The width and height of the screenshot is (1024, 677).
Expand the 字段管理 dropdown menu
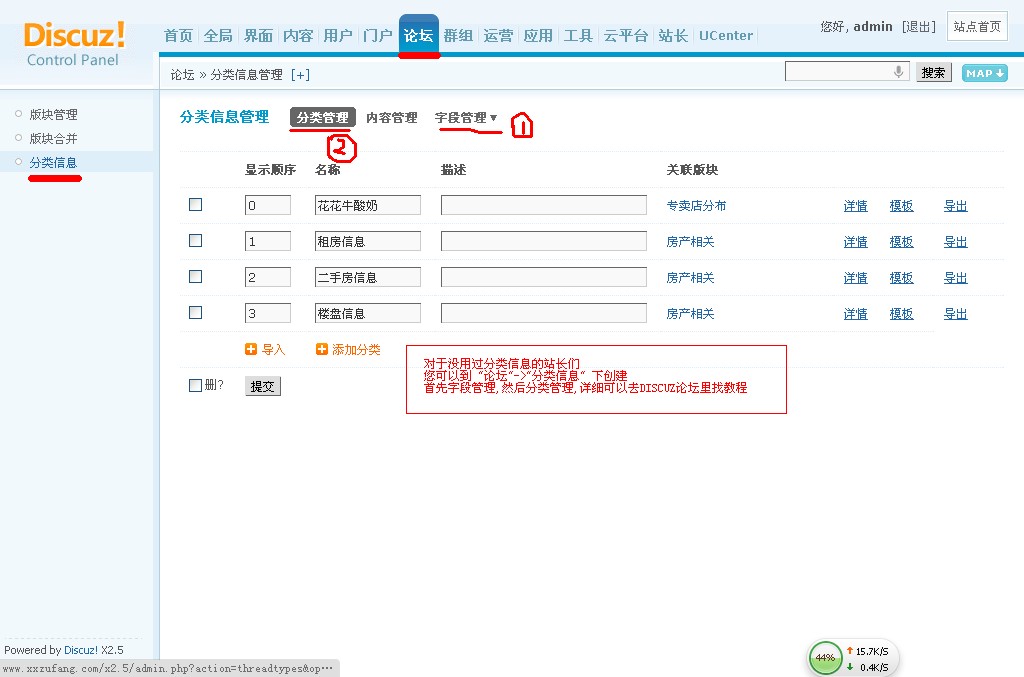coord(466,118)
